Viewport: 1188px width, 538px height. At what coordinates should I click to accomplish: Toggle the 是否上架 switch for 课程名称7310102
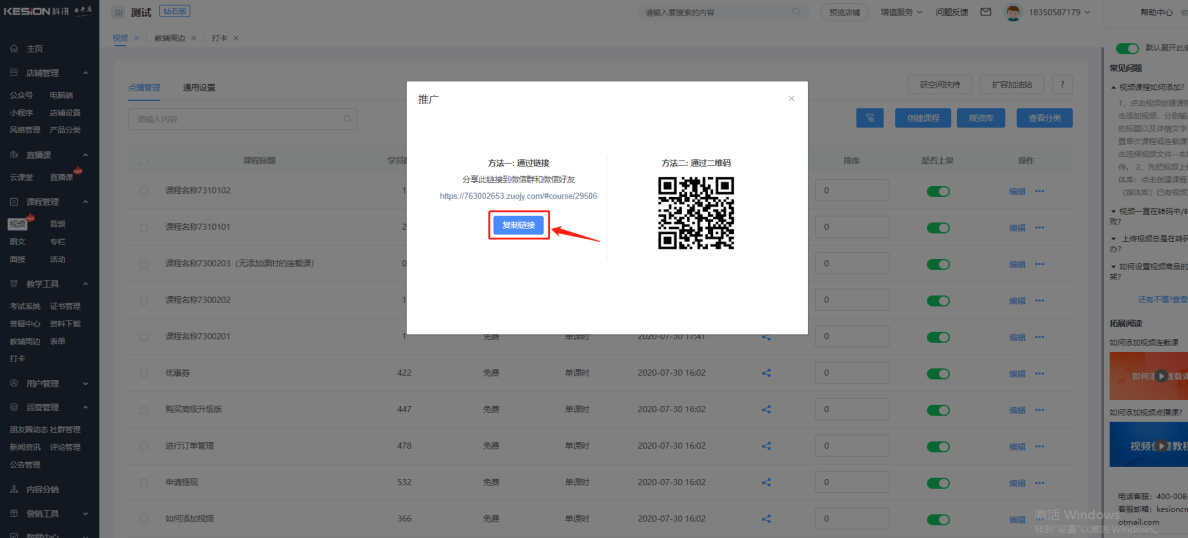[x=937, y=191]
